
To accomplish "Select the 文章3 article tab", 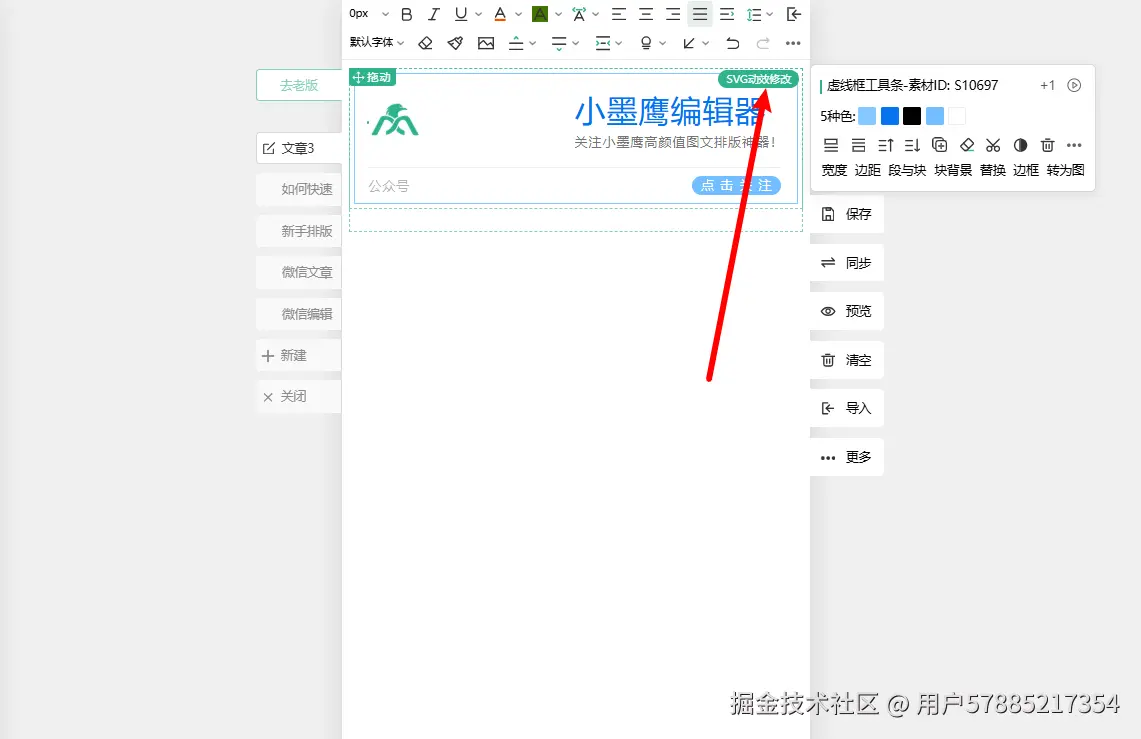I will tap(299, 148).
